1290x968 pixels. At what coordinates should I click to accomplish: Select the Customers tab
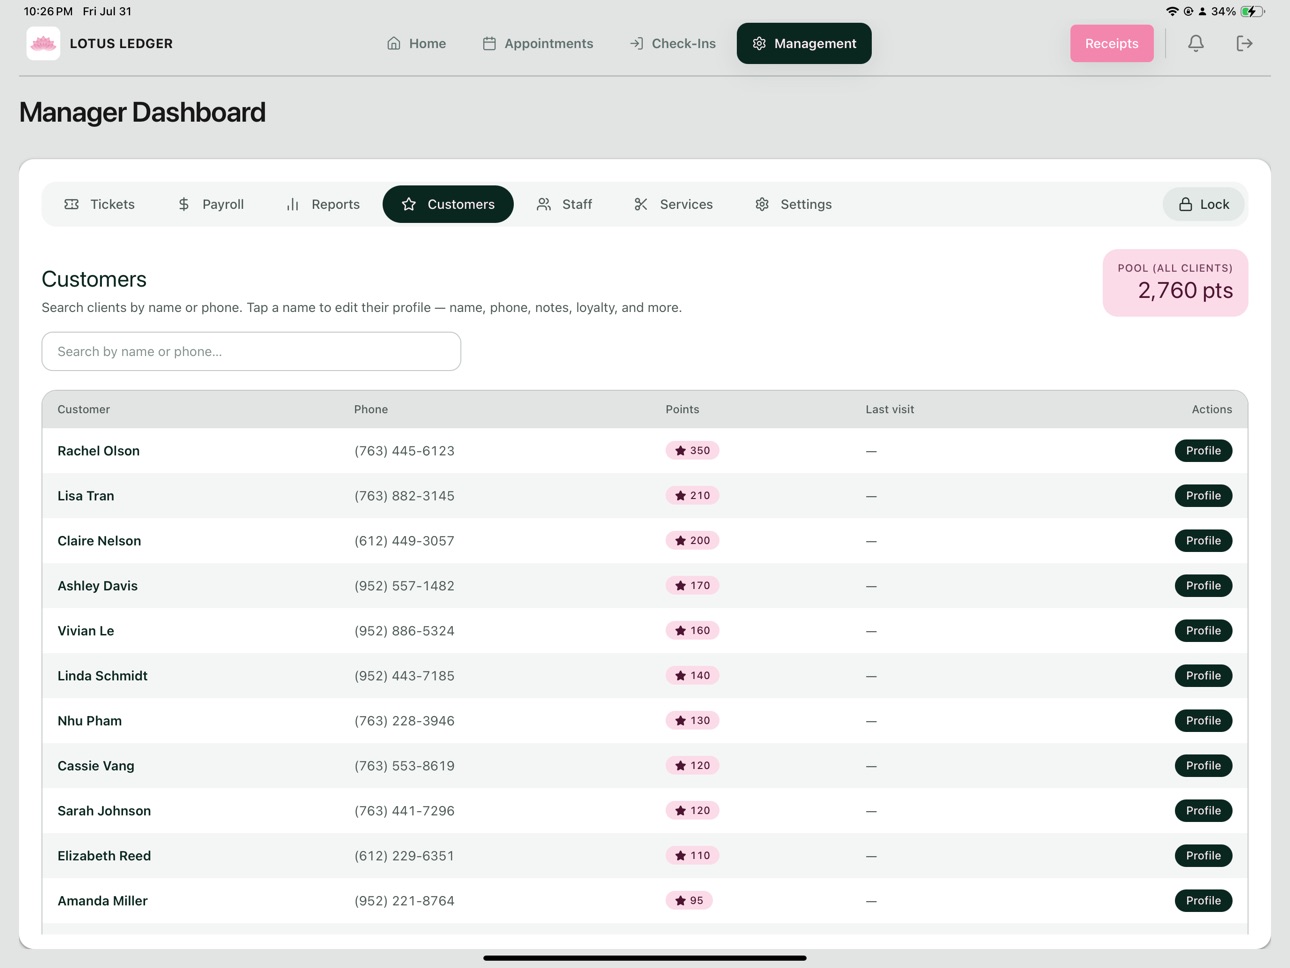pyautogui.click(x=448, y=204)
